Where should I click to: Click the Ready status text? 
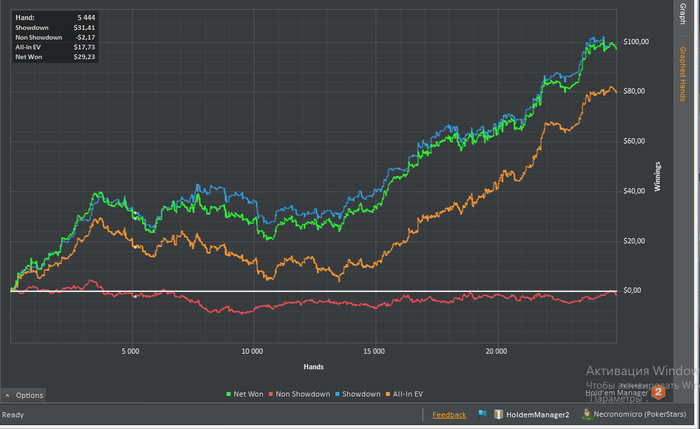[x=12, y=415]
